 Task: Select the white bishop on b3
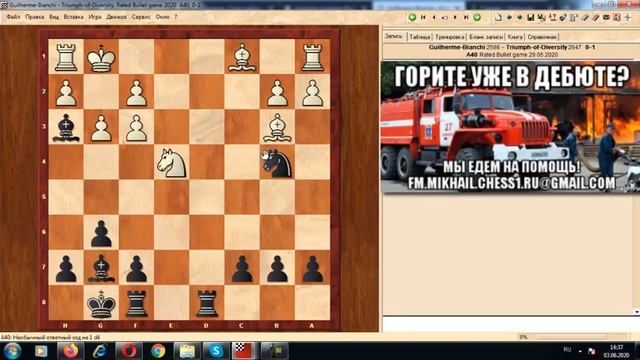click(277, 127)
